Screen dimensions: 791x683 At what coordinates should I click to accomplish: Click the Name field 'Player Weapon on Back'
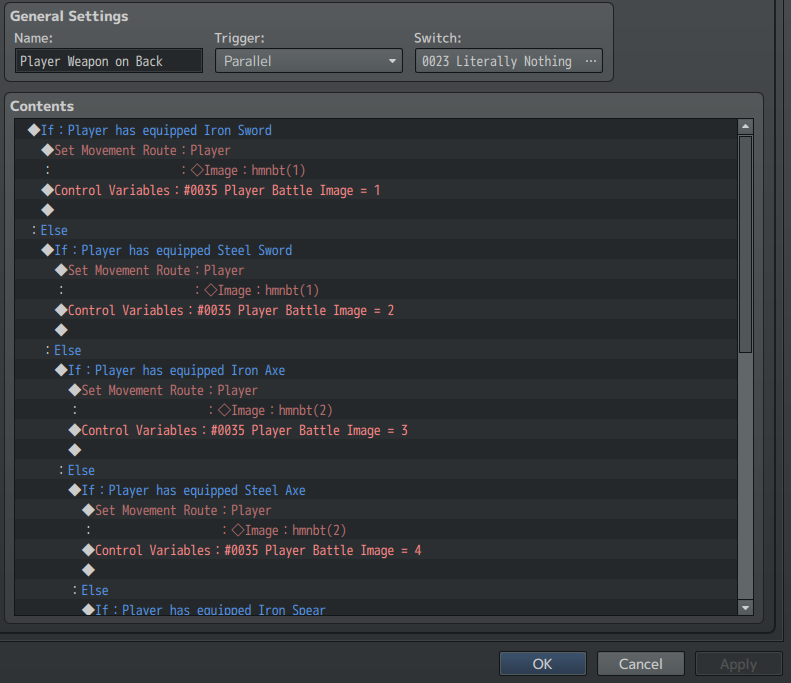pyautogui.click(x=109, y=61)
